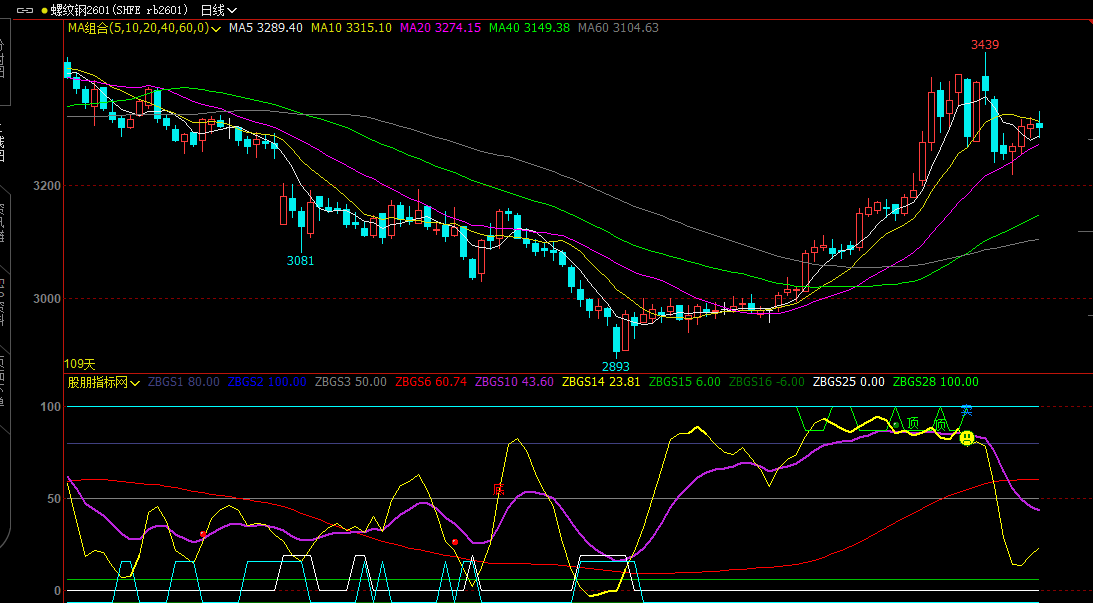Click the 3200 price axis label
This screenshot has height=603, width=1093.
tap(47, 186)
